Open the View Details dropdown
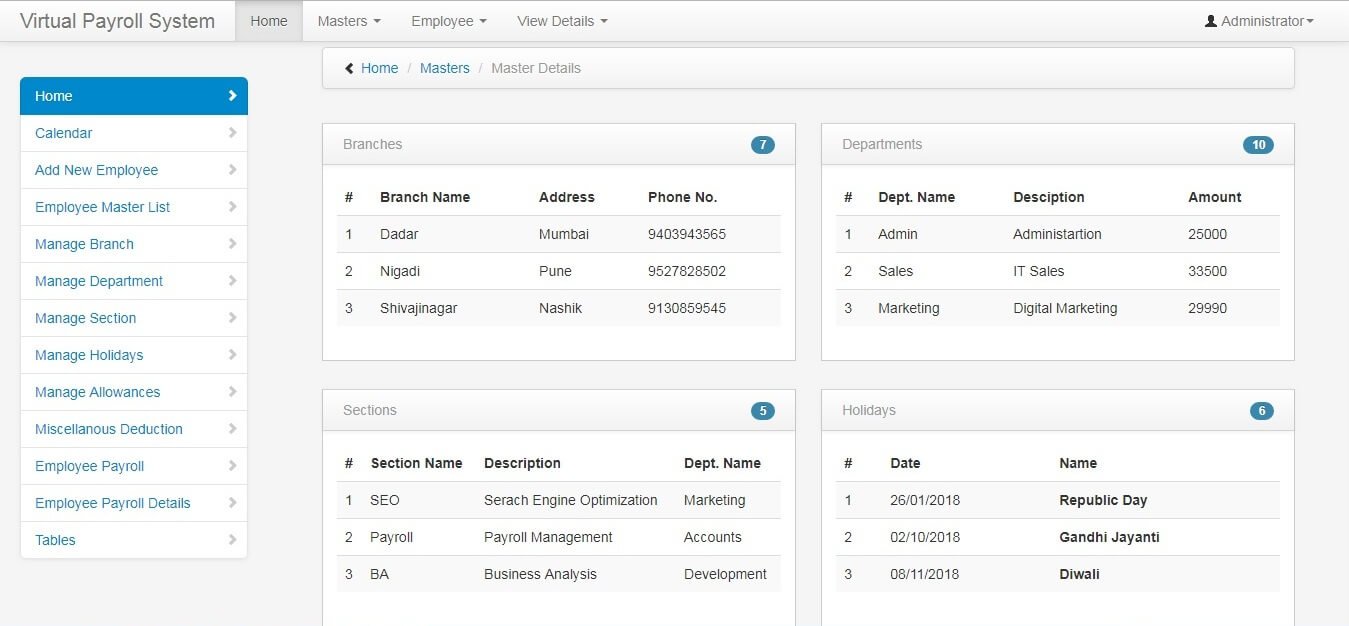The image size is (1349, 626). [561, 21]
